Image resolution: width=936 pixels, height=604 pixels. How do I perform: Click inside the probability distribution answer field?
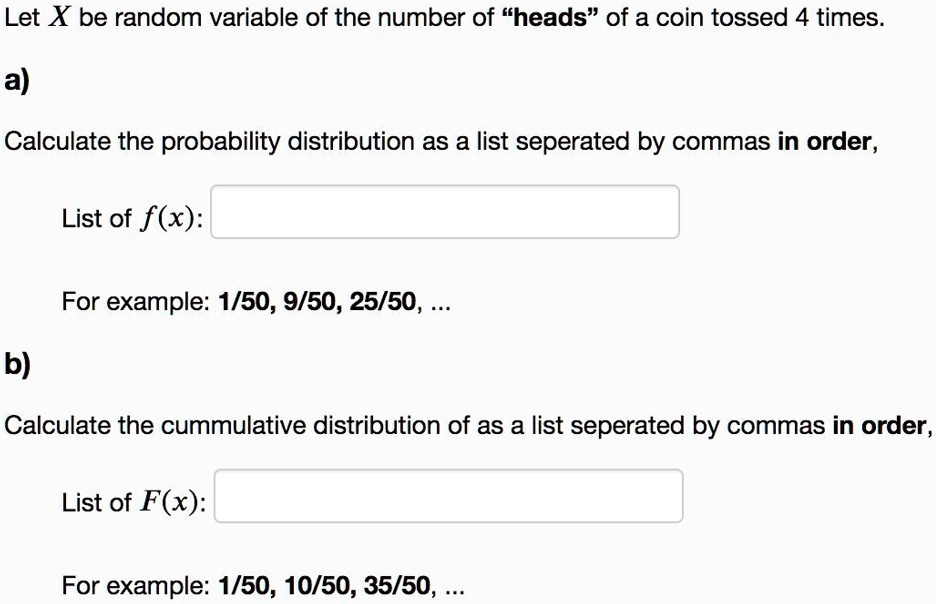(x=445, y=211)
